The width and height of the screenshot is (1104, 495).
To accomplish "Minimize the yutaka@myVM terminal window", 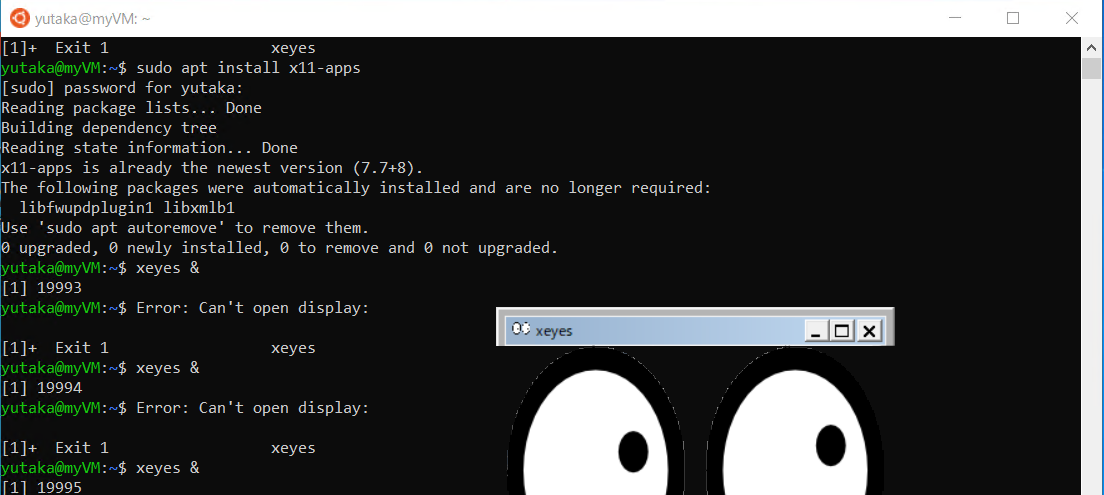I will point(954,18).
